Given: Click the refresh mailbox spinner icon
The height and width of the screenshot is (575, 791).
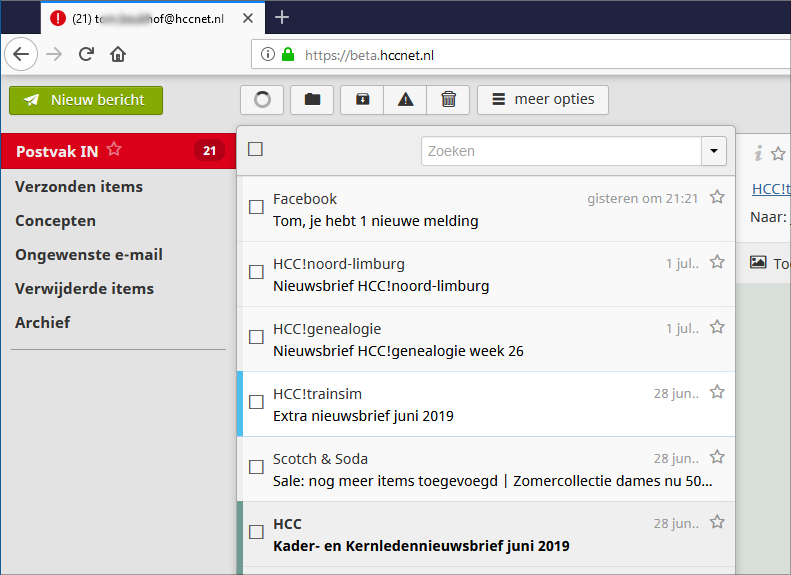Looking at the screenshot, I should [262, 100].
